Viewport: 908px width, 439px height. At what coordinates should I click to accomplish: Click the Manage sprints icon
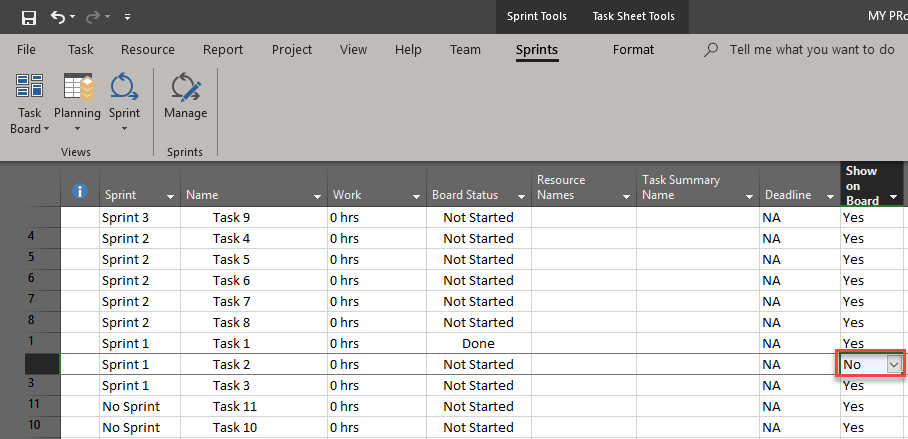pyautogui.click(x=185, y=88)
